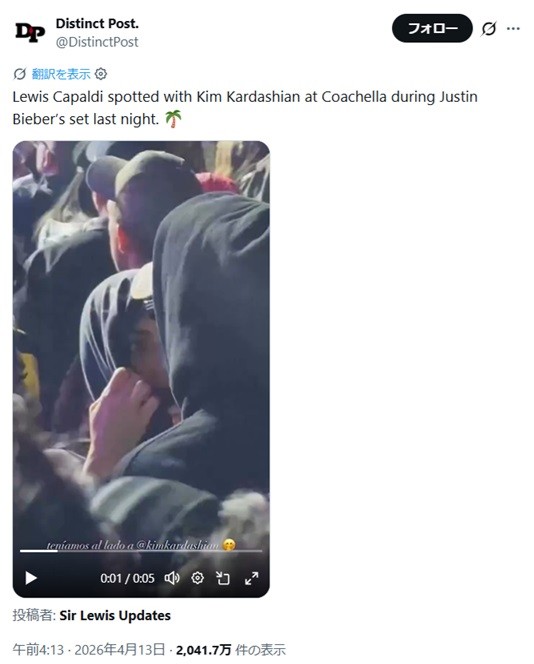This screenshot has width=534, height=664.
Task: Open translation settings gear icon
Action: point(101,74)
